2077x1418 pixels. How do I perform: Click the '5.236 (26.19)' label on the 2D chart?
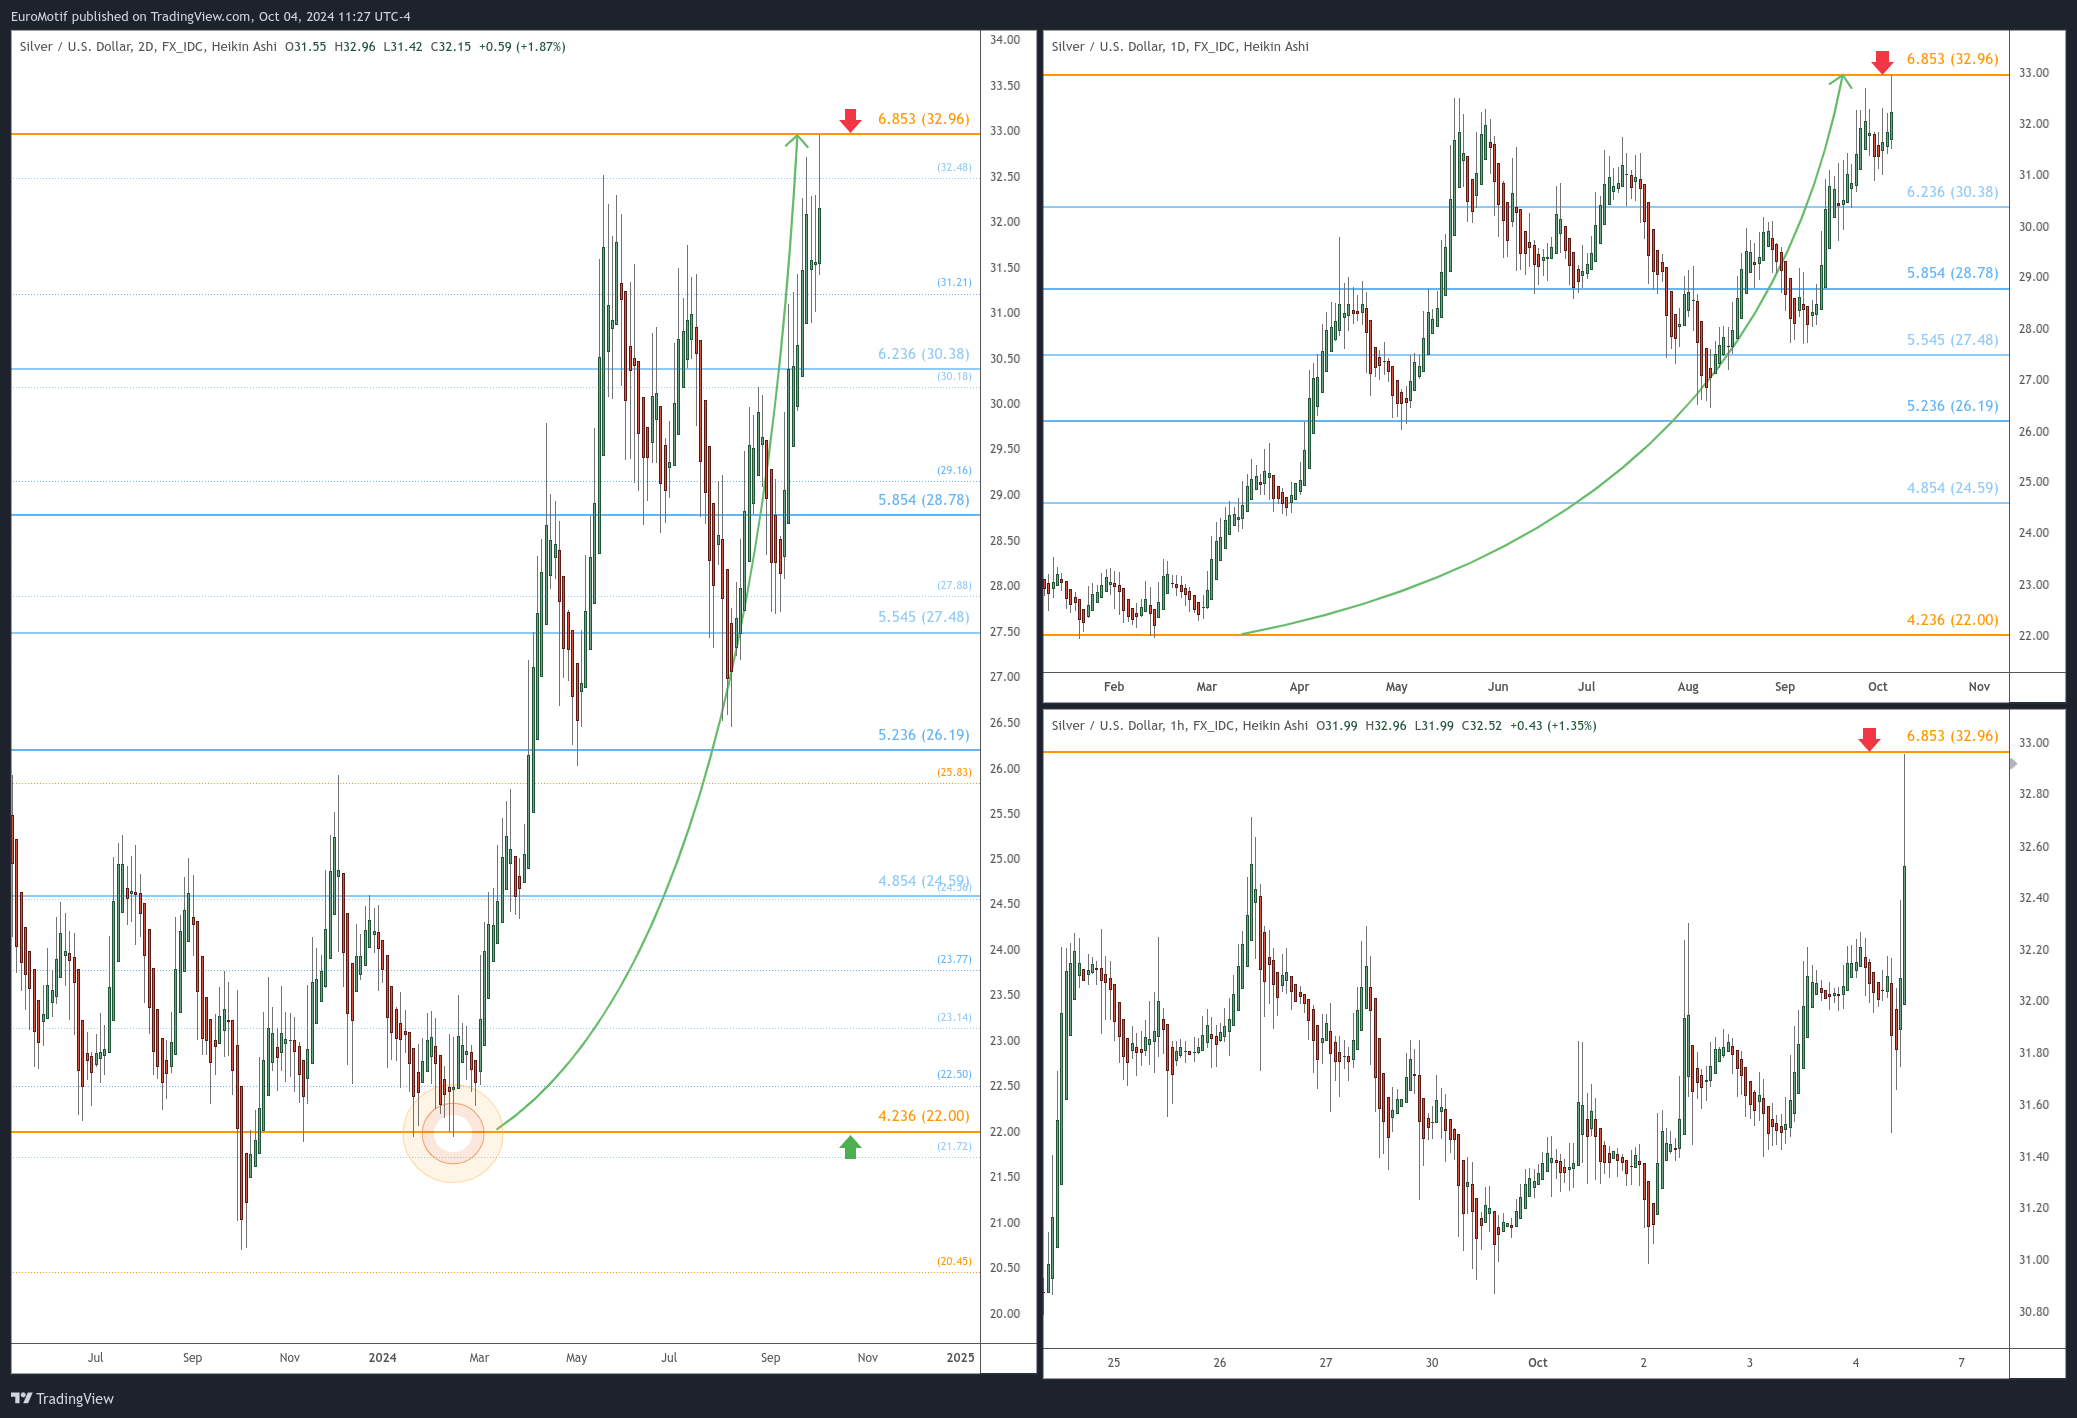pos(924,735)
